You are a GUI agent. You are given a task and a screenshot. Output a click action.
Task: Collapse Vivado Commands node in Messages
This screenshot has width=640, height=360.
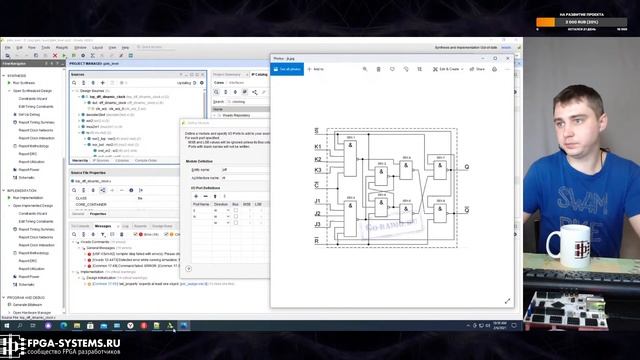click(74, 242)
